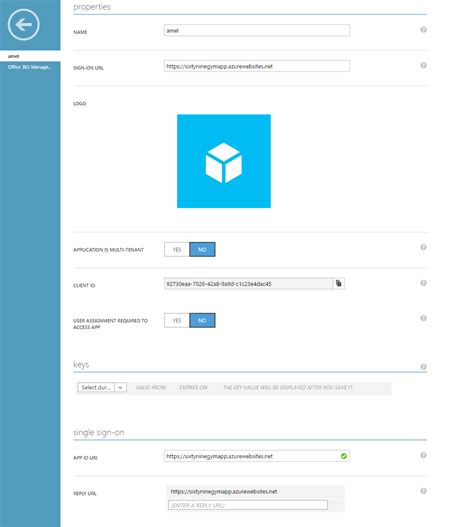Select NO for application is multi-tenant
The image size is (474, 527).
point(202,249)
